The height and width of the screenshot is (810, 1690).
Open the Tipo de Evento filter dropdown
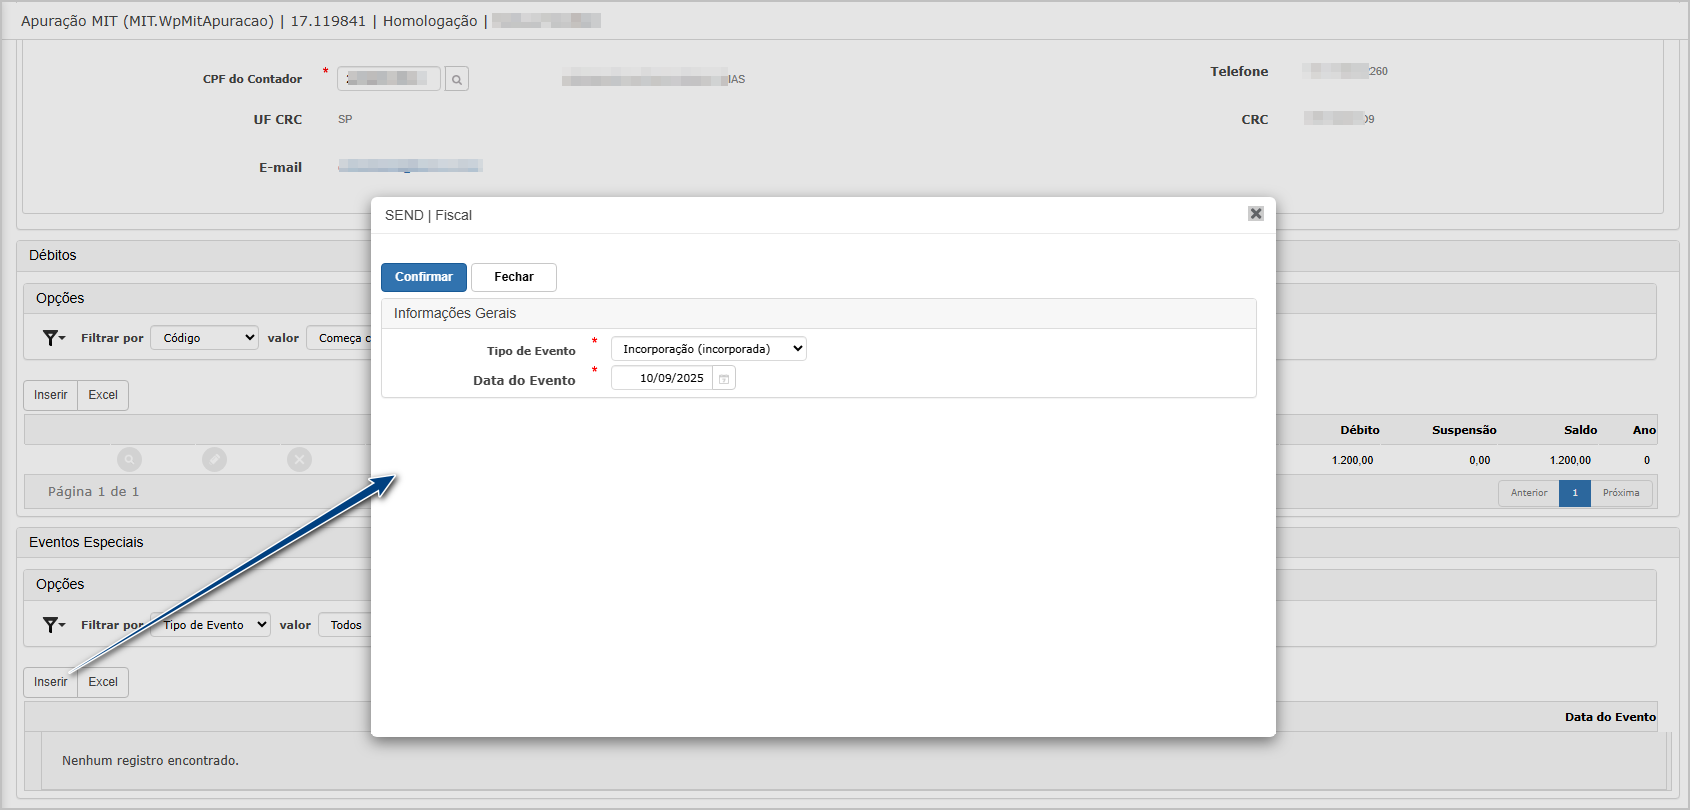click(212, 625)
